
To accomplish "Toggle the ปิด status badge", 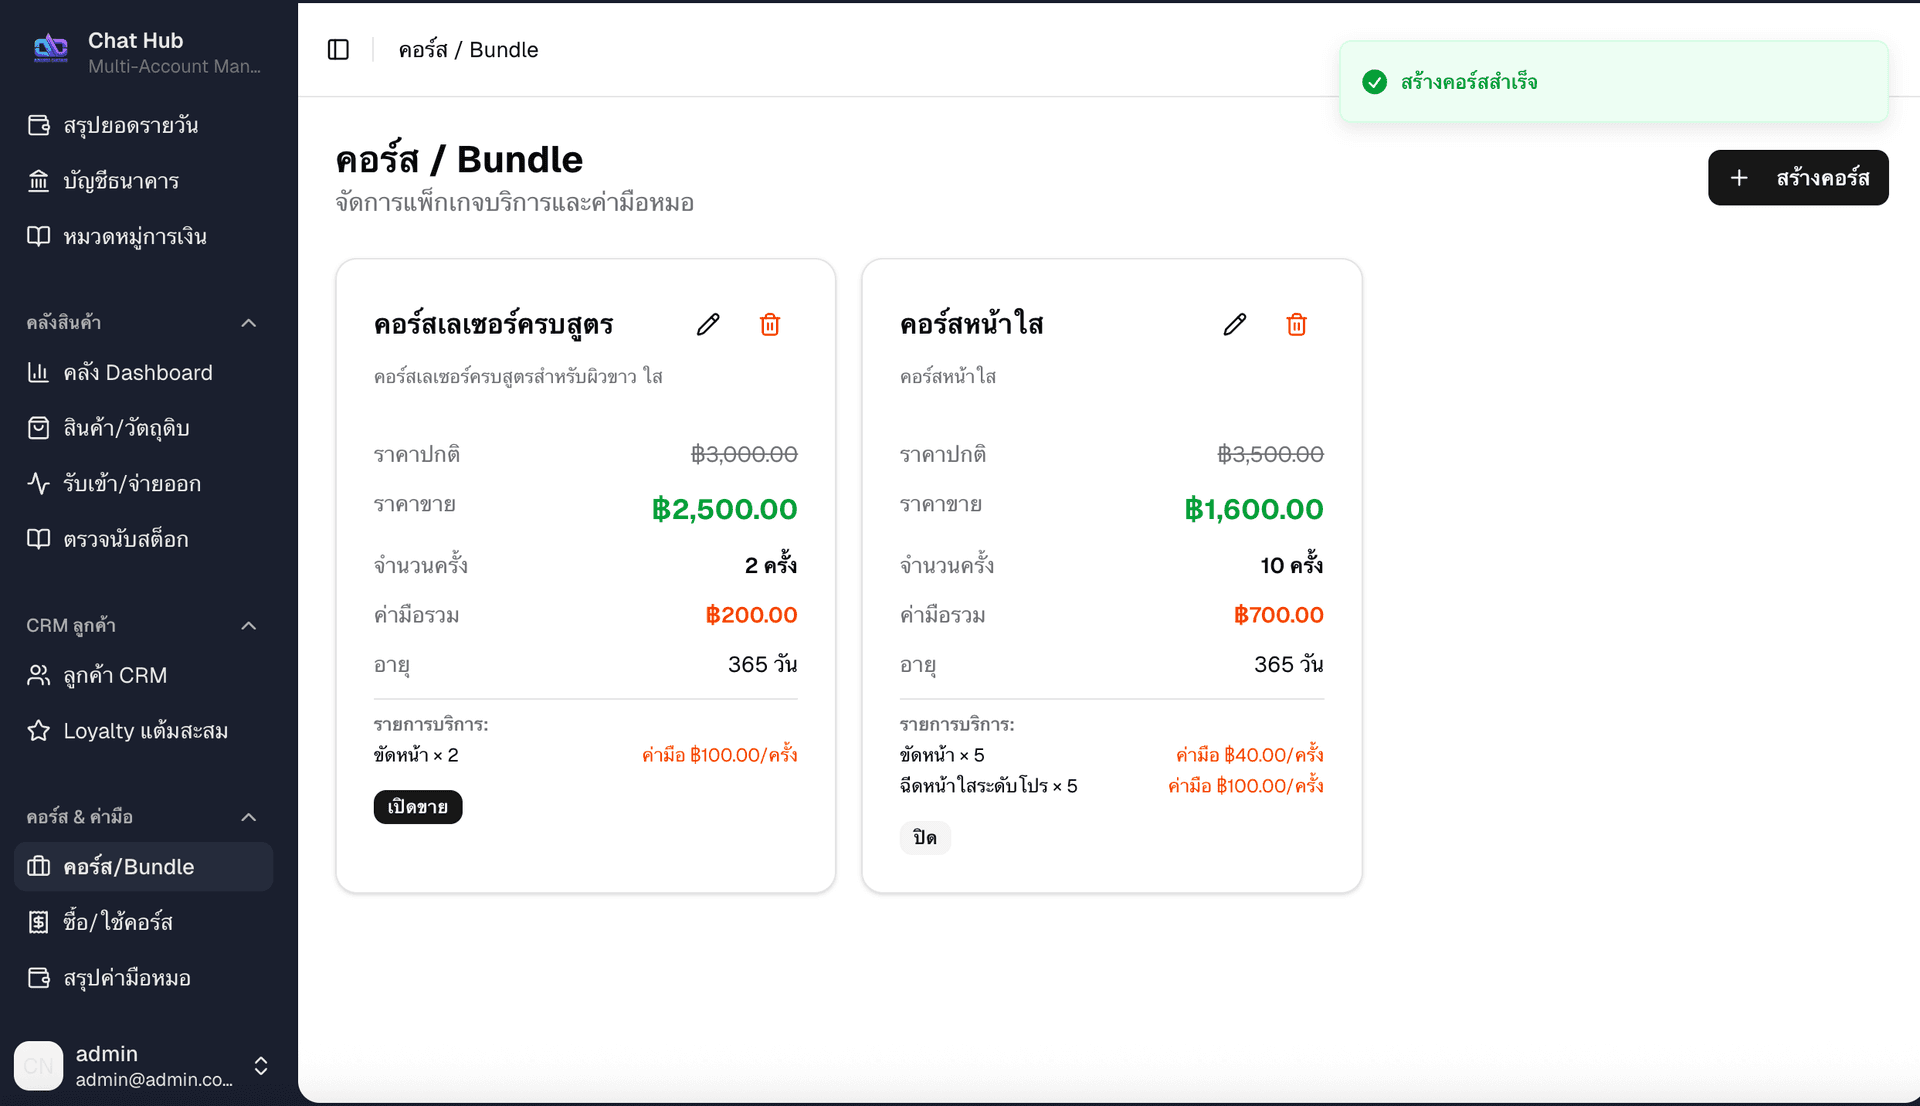I will [x=925, y=838].
